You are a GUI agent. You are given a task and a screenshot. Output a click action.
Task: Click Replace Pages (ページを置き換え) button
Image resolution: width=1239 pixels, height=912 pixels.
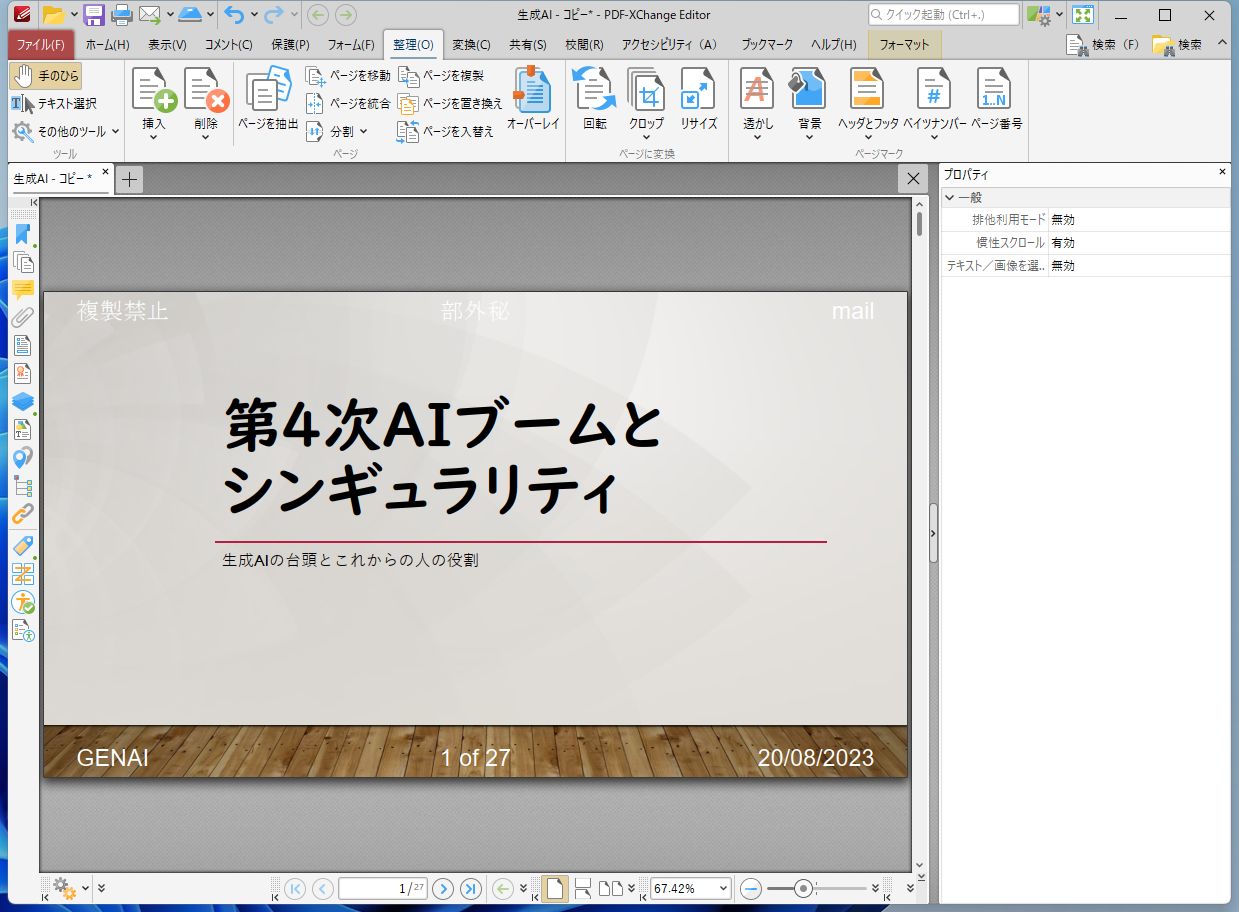pos(450,104)
